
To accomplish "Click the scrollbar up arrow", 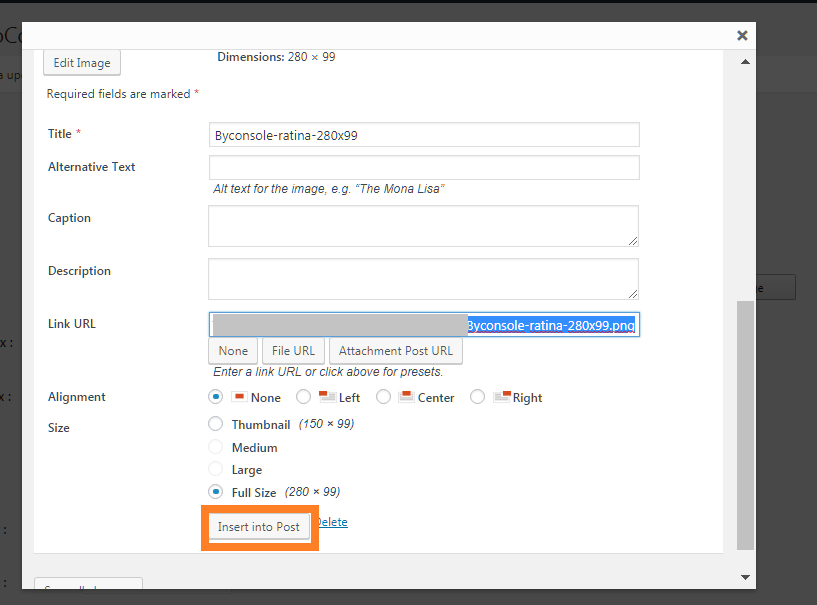I will (x=746, y=61).
